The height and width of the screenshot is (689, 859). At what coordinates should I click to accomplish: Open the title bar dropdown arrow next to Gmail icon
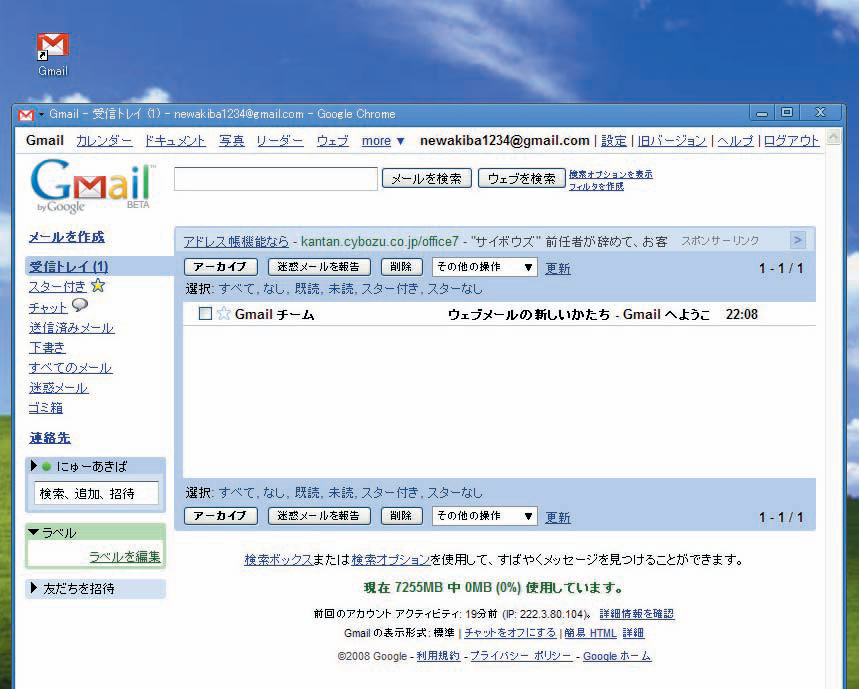[x=41, y=114]
